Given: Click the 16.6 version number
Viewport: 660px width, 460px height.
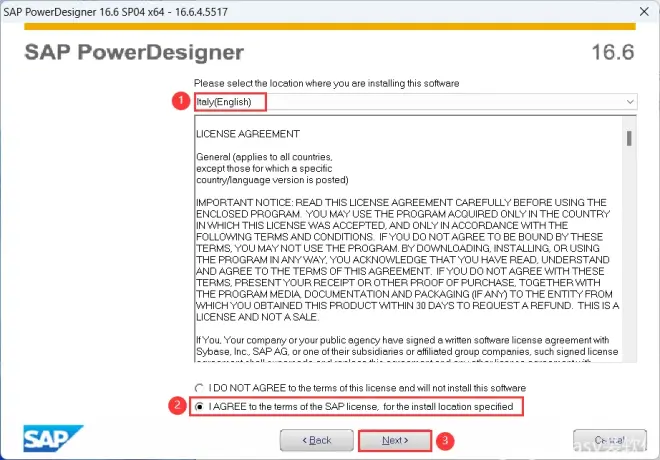Looking at the screenshot, I should [613, 53].
